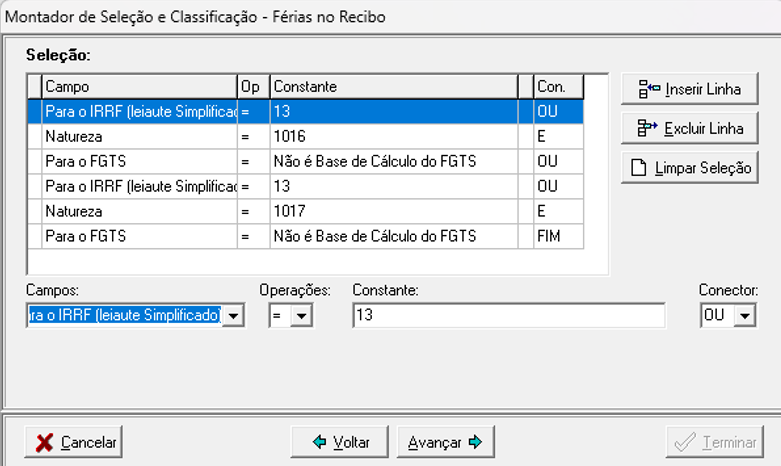Click the Voltar left arrow icon
The height and width of the screenshot is (466, 781).
(319, 442)
